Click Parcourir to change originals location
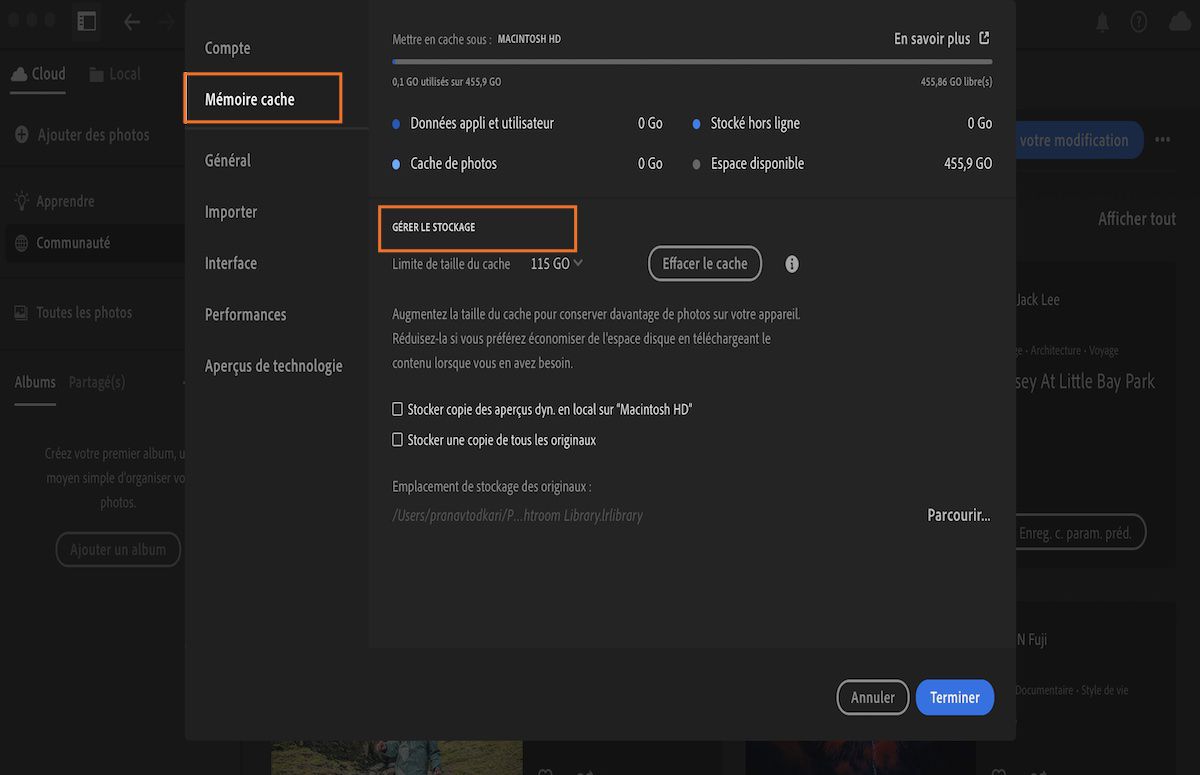 [957, 514]
